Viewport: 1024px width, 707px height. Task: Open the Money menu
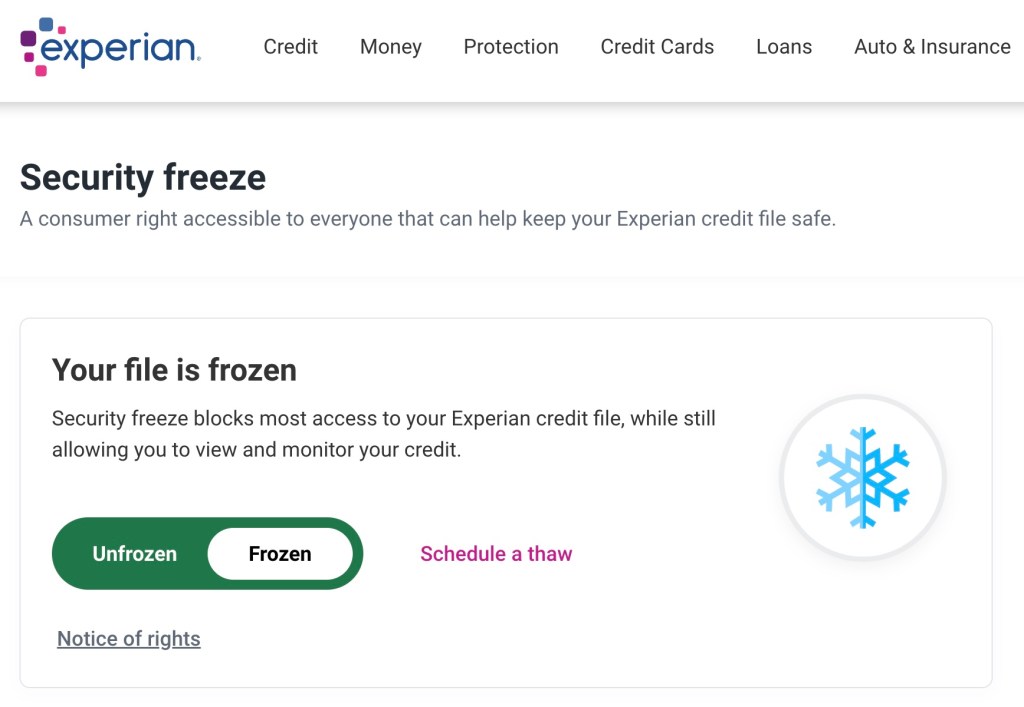390,47
